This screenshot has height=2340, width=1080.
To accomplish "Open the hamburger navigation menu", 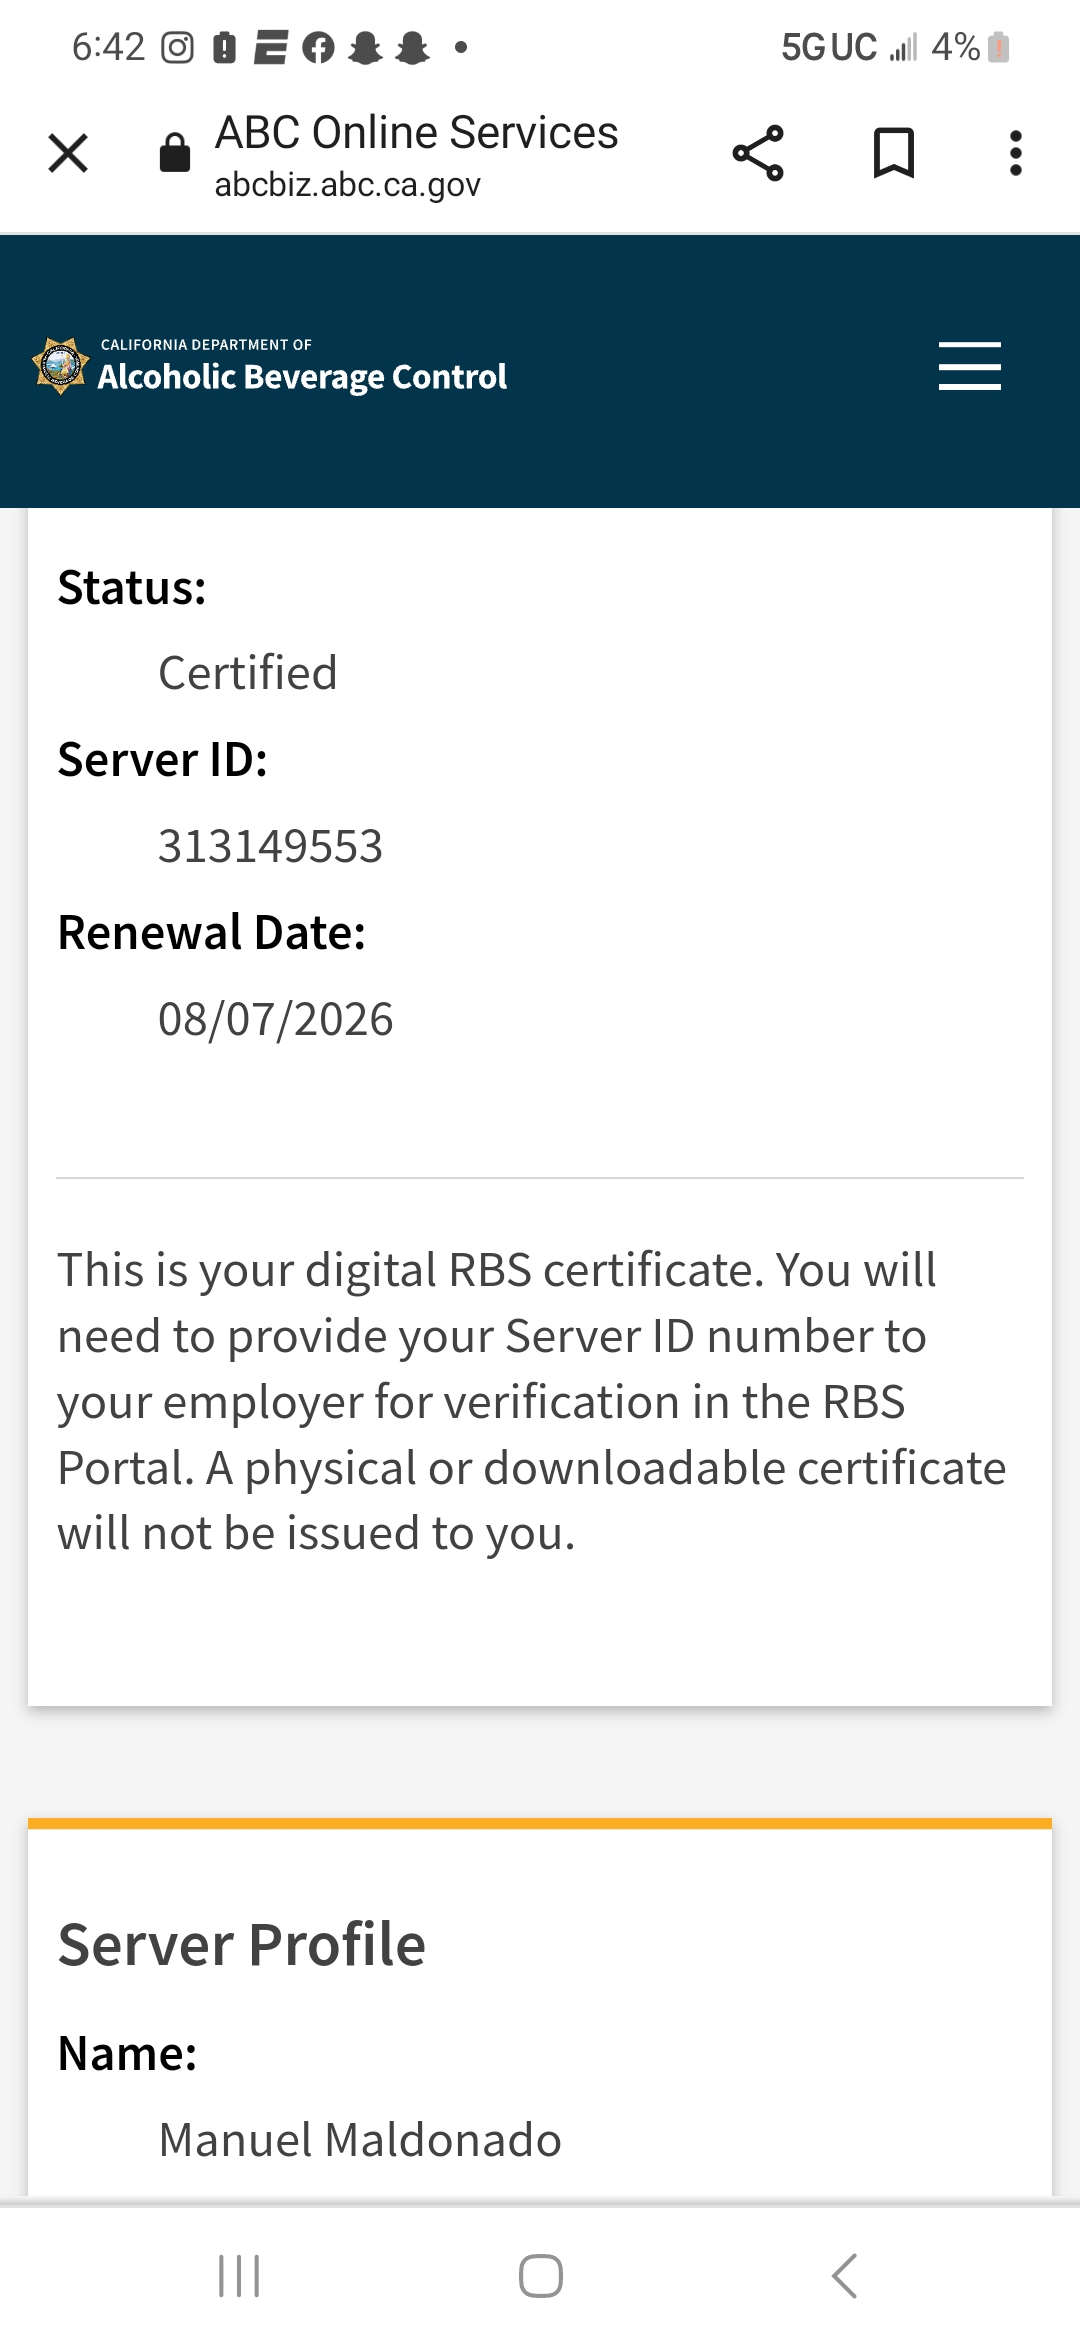I will coord(969,366).
